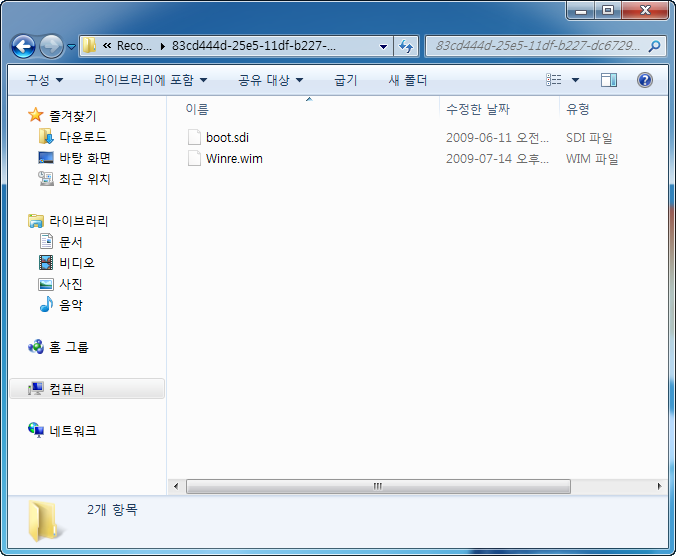Select 컴퓨터 in the navigation pane

coord(66,389)
